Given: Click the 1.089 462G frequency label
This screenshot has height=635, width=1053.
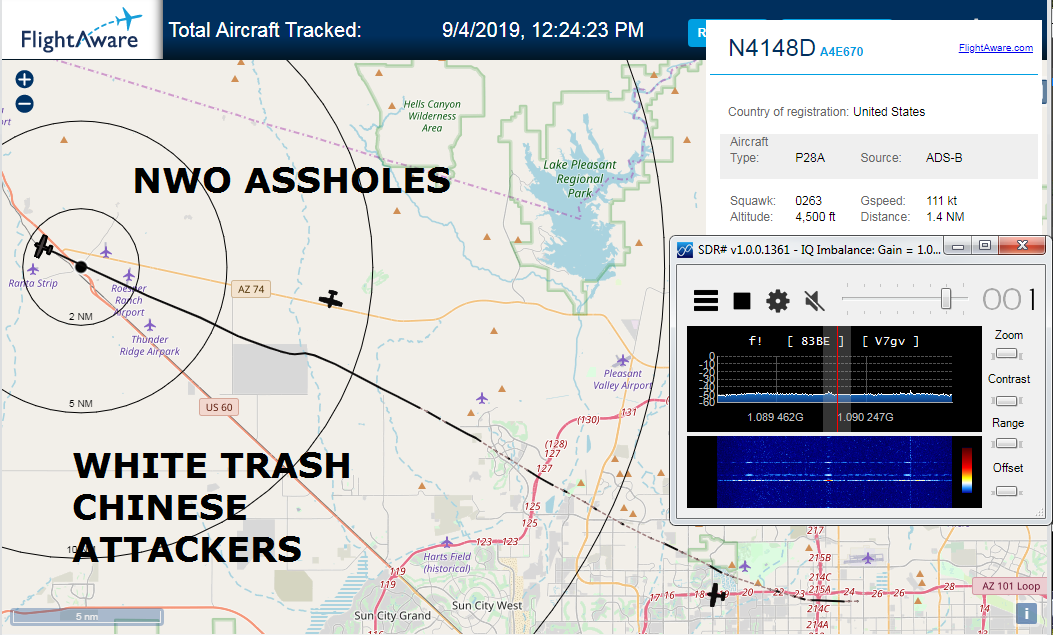Looking at the screenshot, I should [775, 417].
